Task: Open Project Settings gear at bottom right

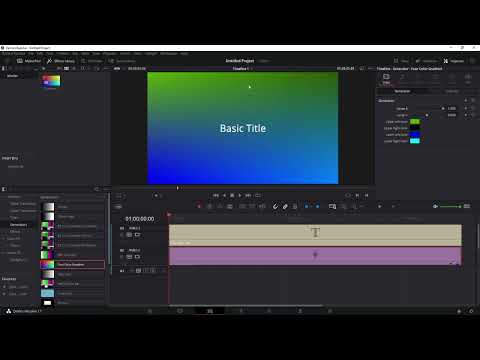Action: click(471, 311)
